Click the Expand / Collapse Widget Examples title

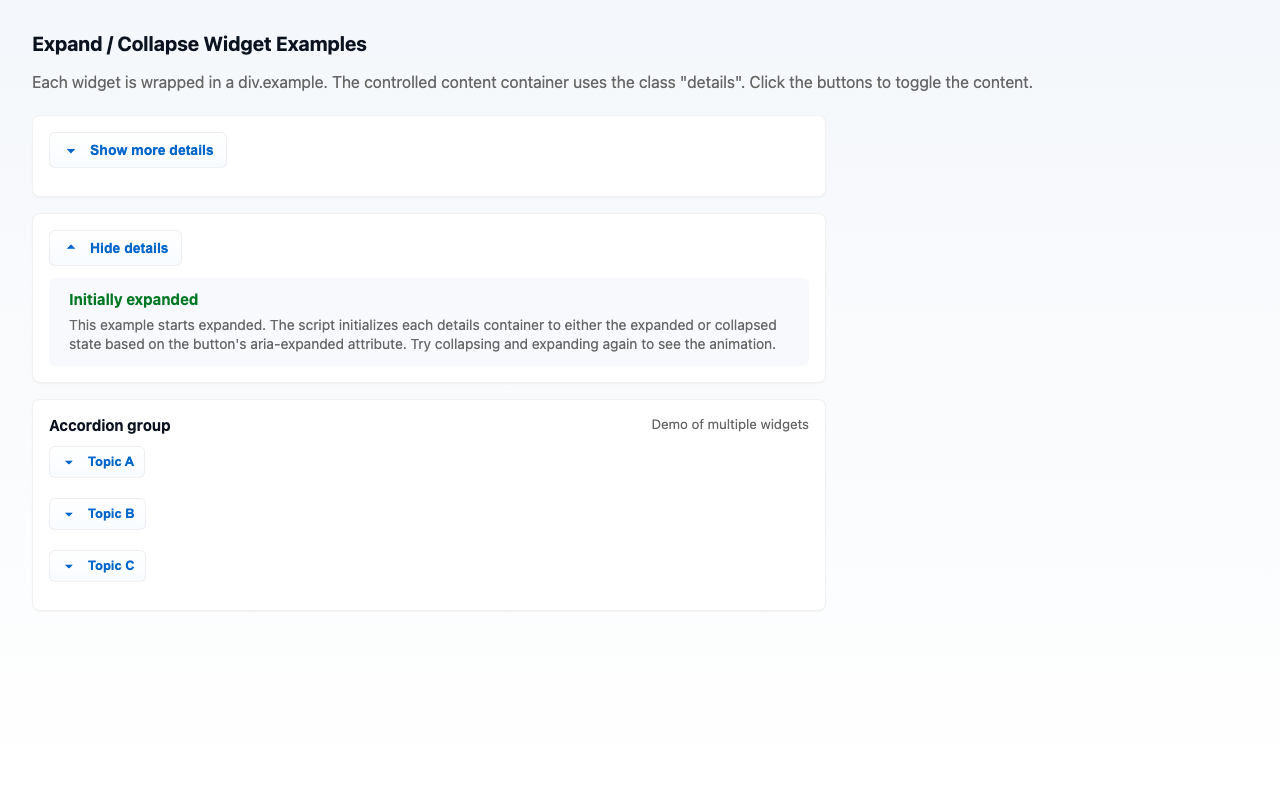tap(199, 44)
